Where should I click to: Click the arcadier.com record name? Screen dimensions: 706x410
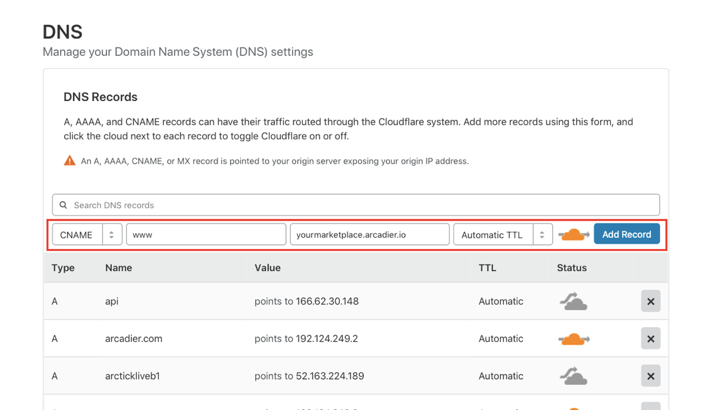pos(134,338)
